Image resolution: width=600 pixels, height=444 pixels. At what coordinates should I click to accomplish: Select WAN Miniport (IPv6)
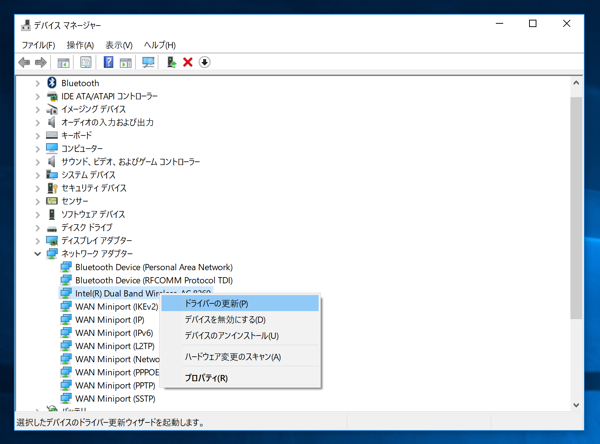(x=114, y=333)
